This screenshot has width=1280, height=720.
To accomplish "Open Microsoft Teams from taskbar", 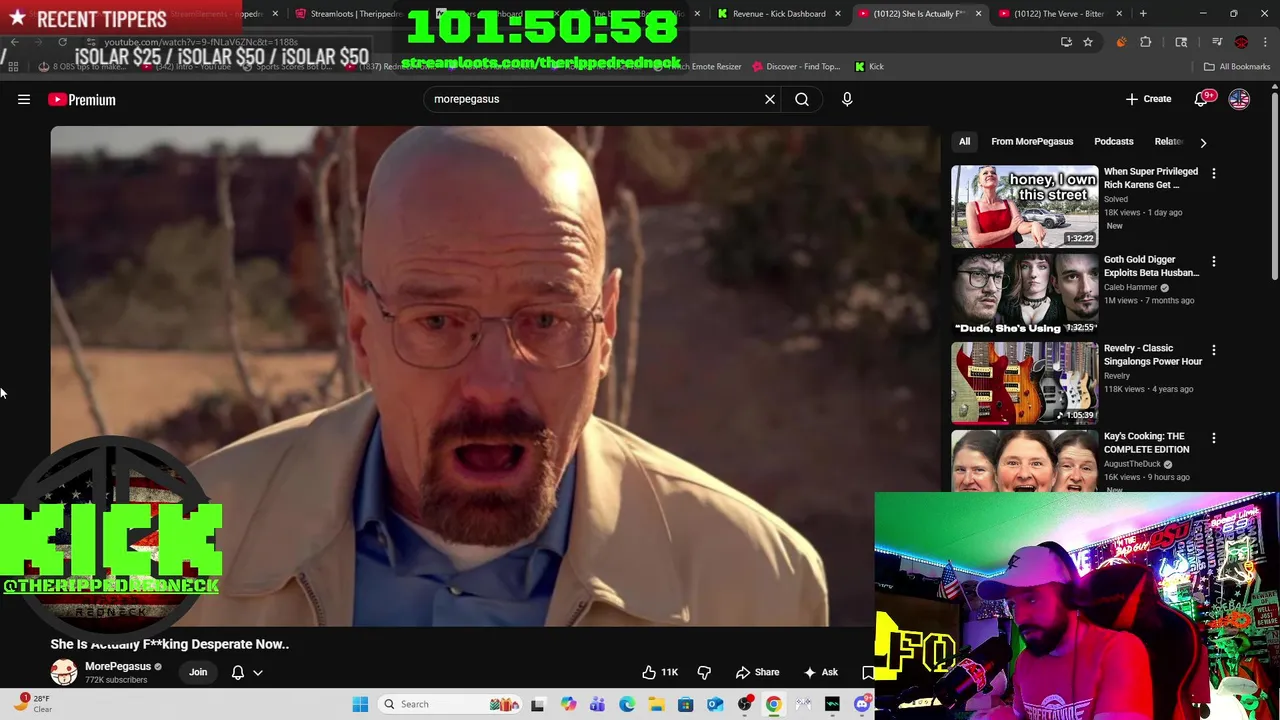I will tap(598, 704).
